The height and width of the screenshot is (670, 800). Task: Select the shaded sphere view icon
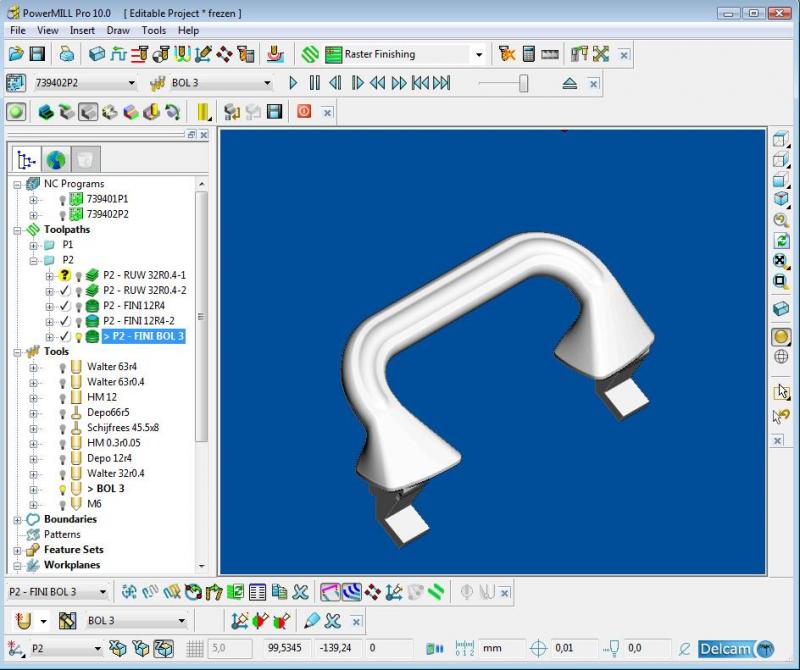[781, 337]
